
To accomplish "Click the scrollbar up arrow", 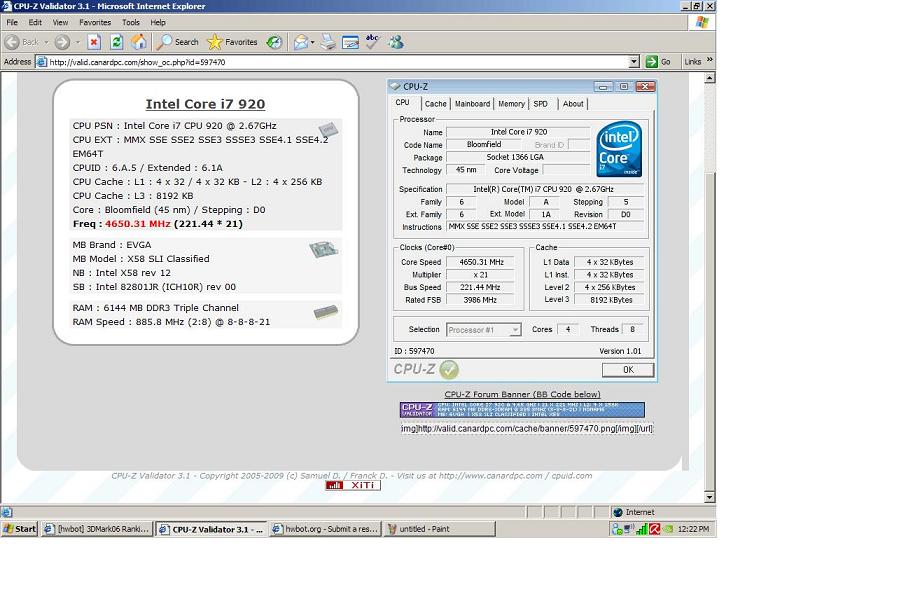I will click(x=709, y=78).
